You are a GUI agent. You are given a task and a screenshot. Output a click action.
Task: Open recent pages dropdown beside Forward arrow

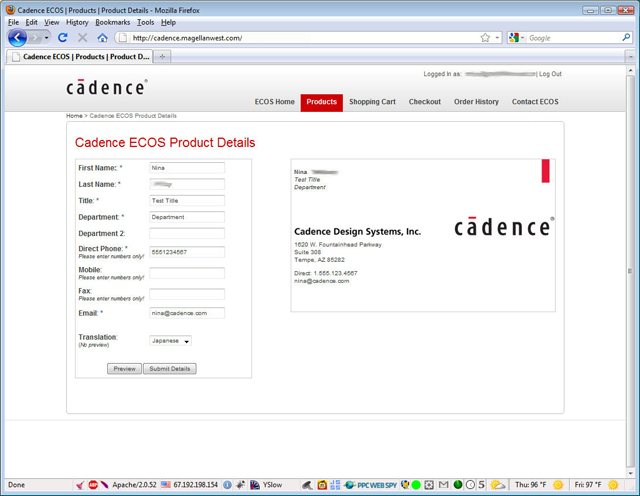pos(47,38)
